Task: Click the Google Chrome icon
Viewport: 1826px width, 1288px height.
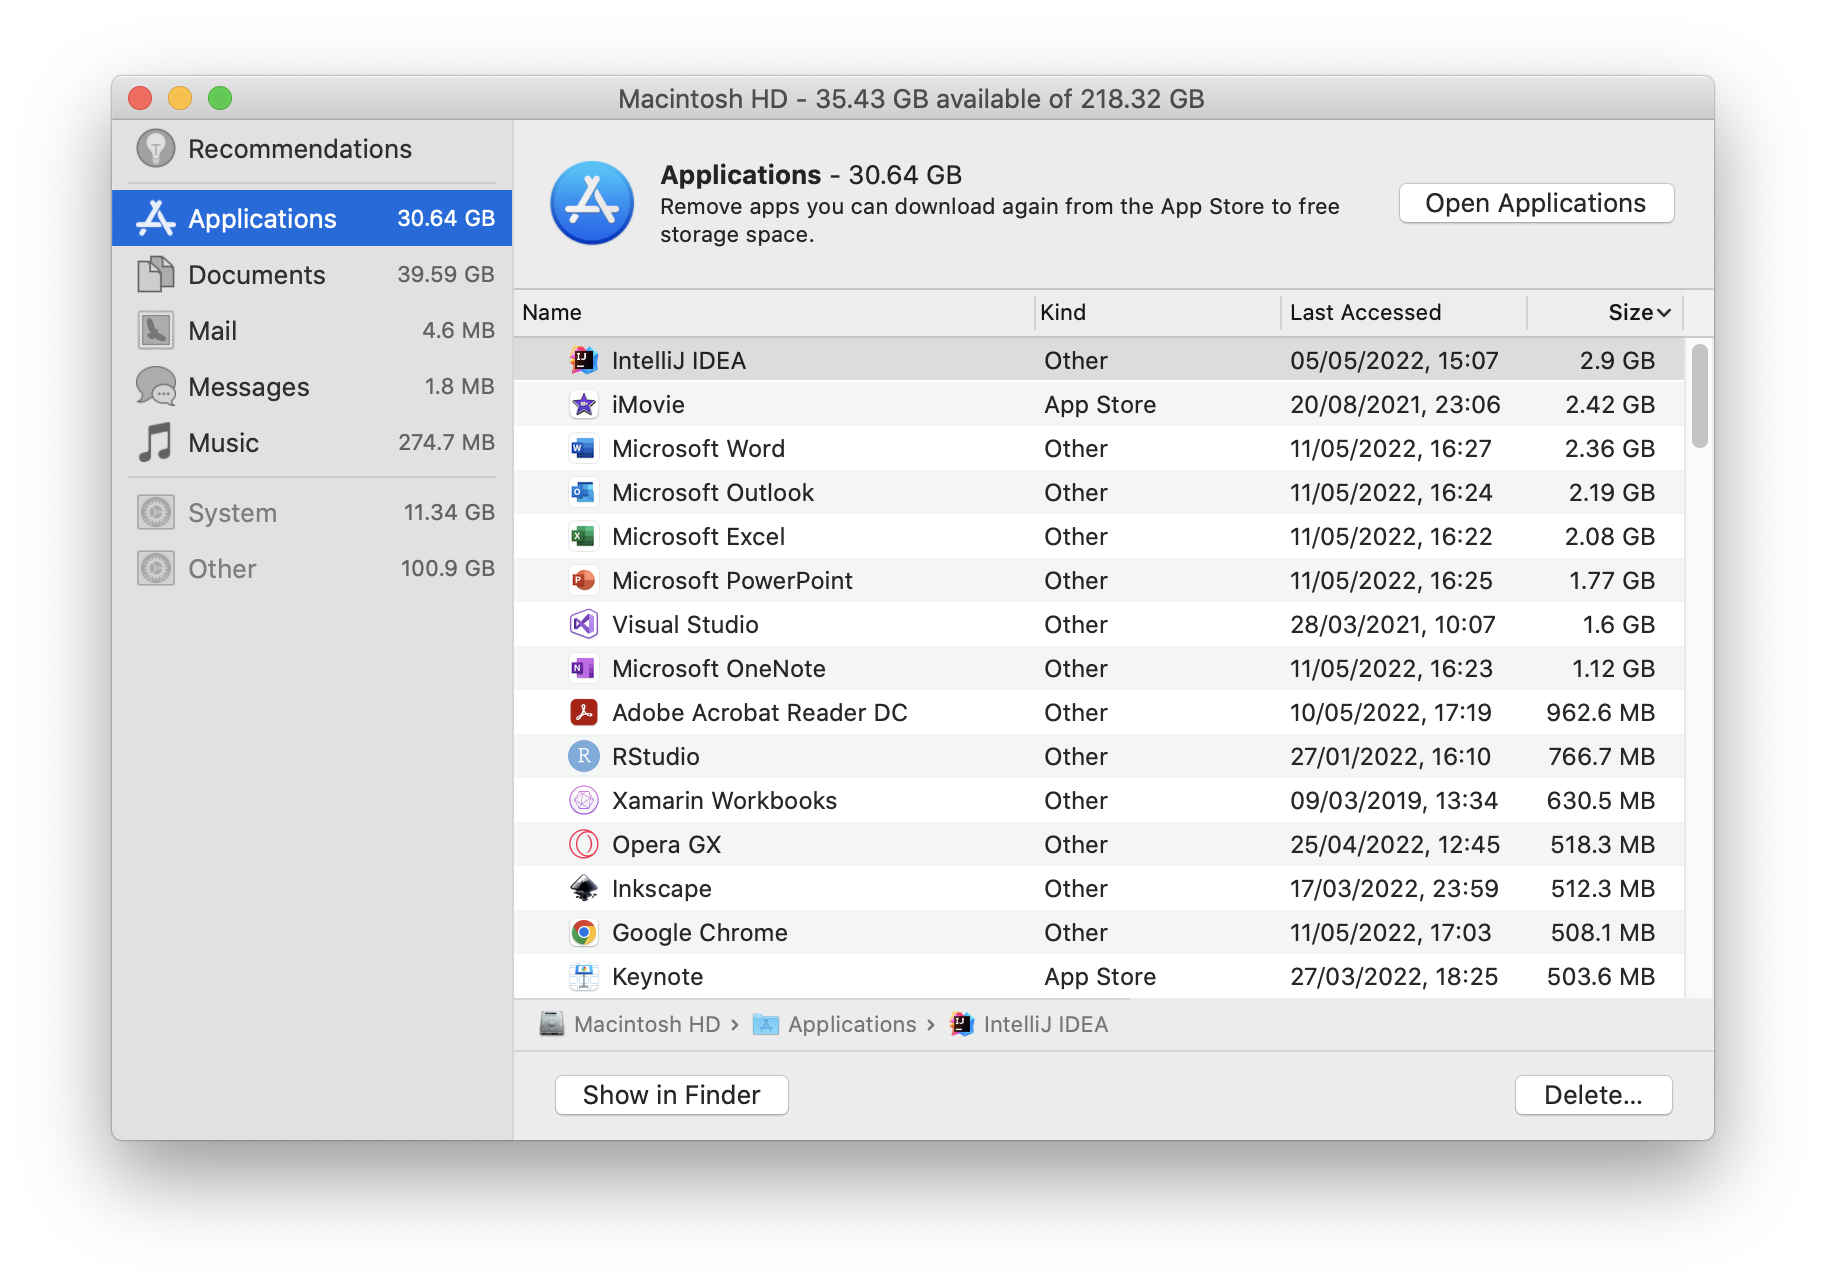Action: [x=584, y=932]
